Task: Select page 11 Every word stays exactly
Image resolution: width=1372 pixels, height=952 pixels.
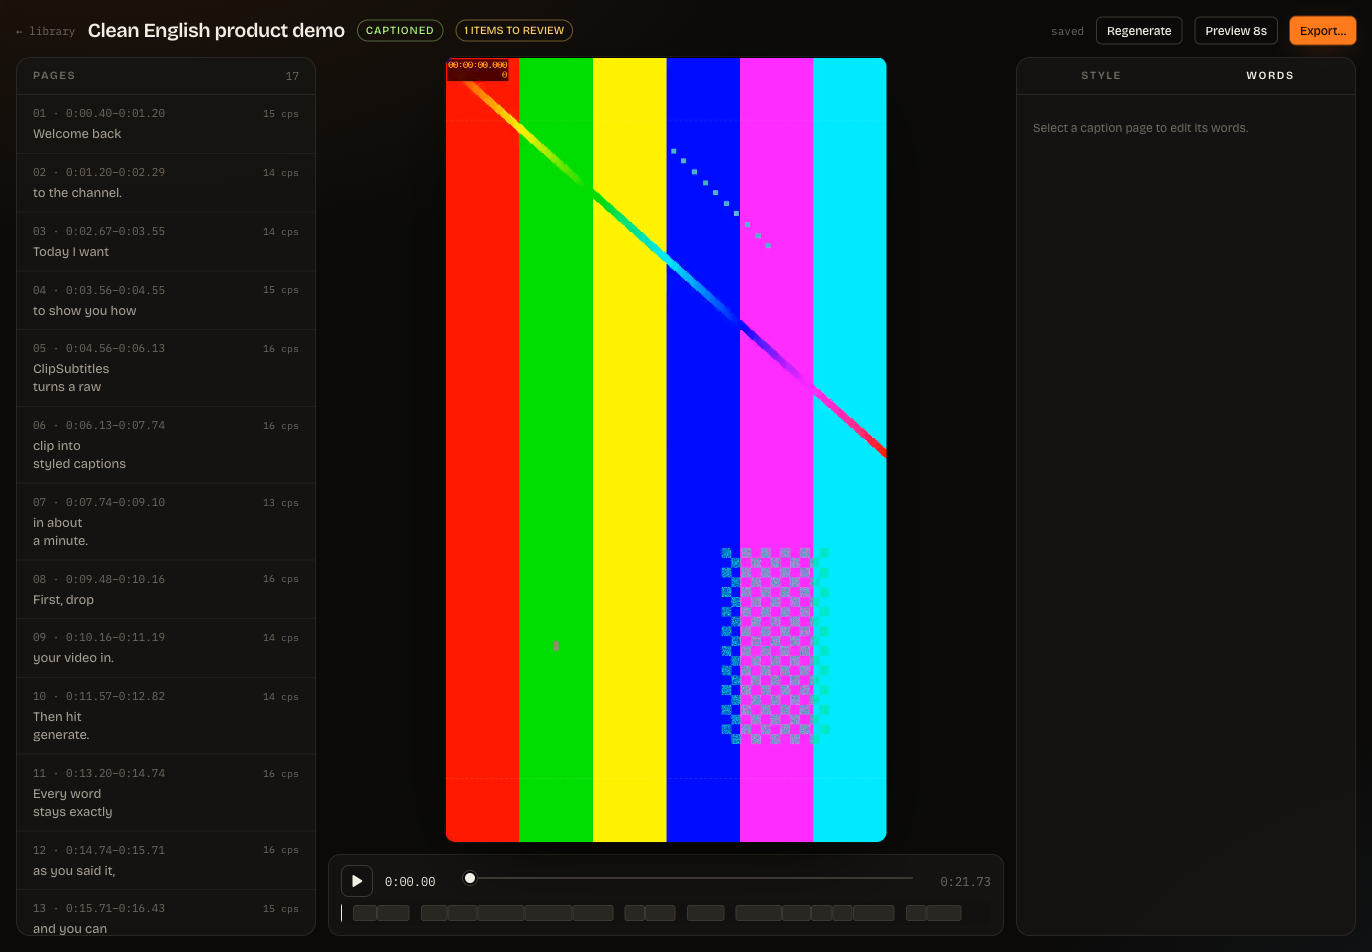Action: click(x=166, y=793)
